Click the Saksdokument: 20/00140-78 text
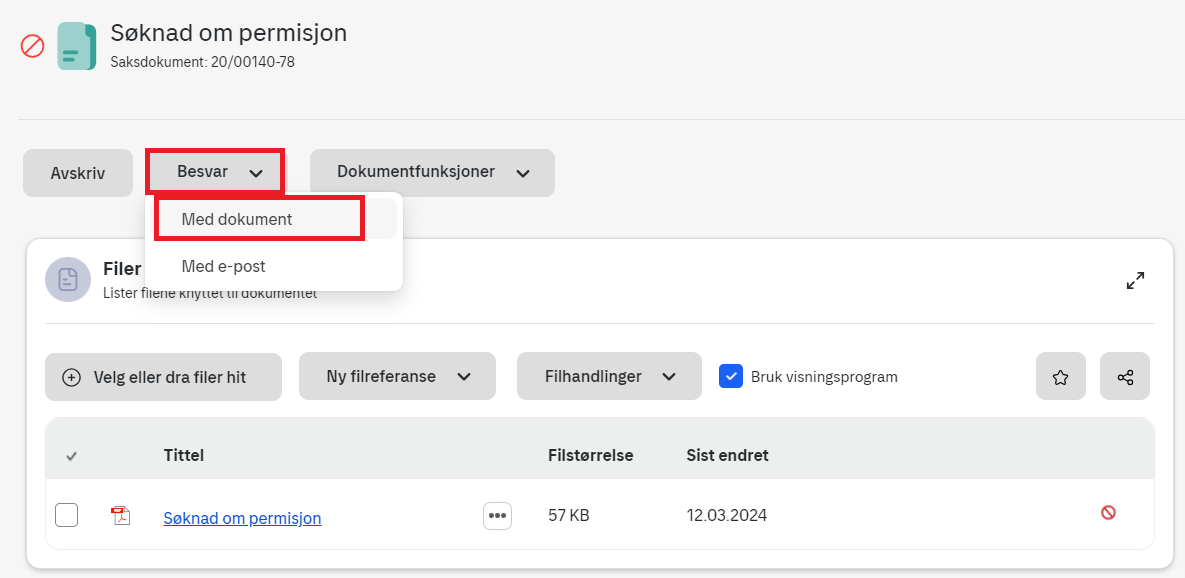 coord(203,62)
